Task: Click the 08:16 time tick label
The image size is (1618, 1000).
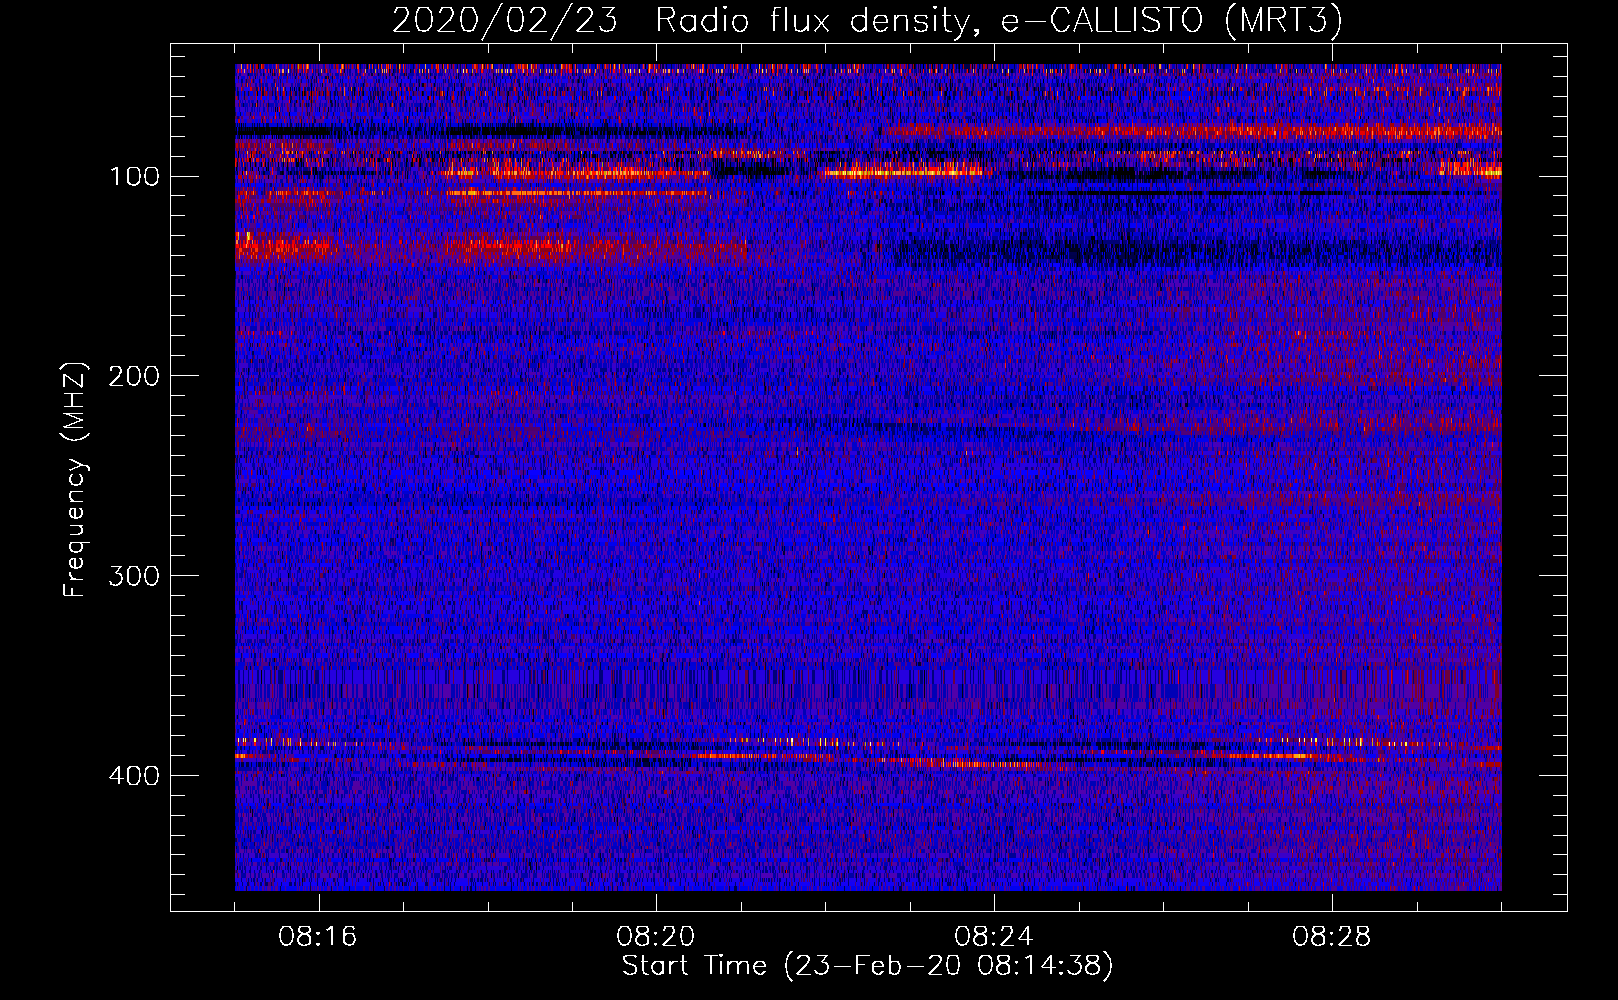Action: (x=318, y=937)
